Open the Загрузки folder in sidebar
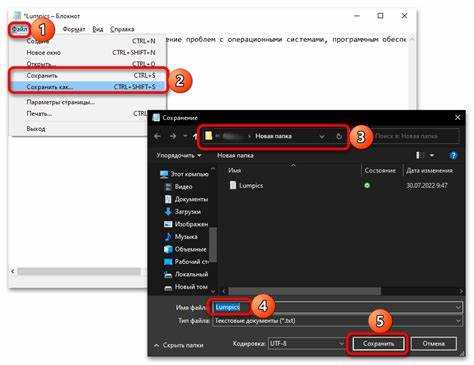Viewport: 474px width, 365px height. click(x=183, y=212)
